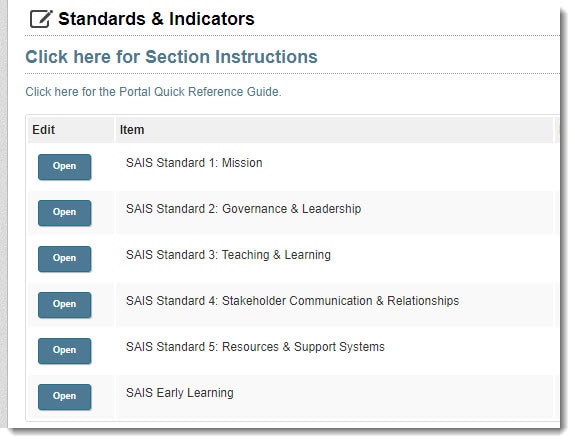
Task: Click here for Section Instructions link
Action: (x=171, y=57)
